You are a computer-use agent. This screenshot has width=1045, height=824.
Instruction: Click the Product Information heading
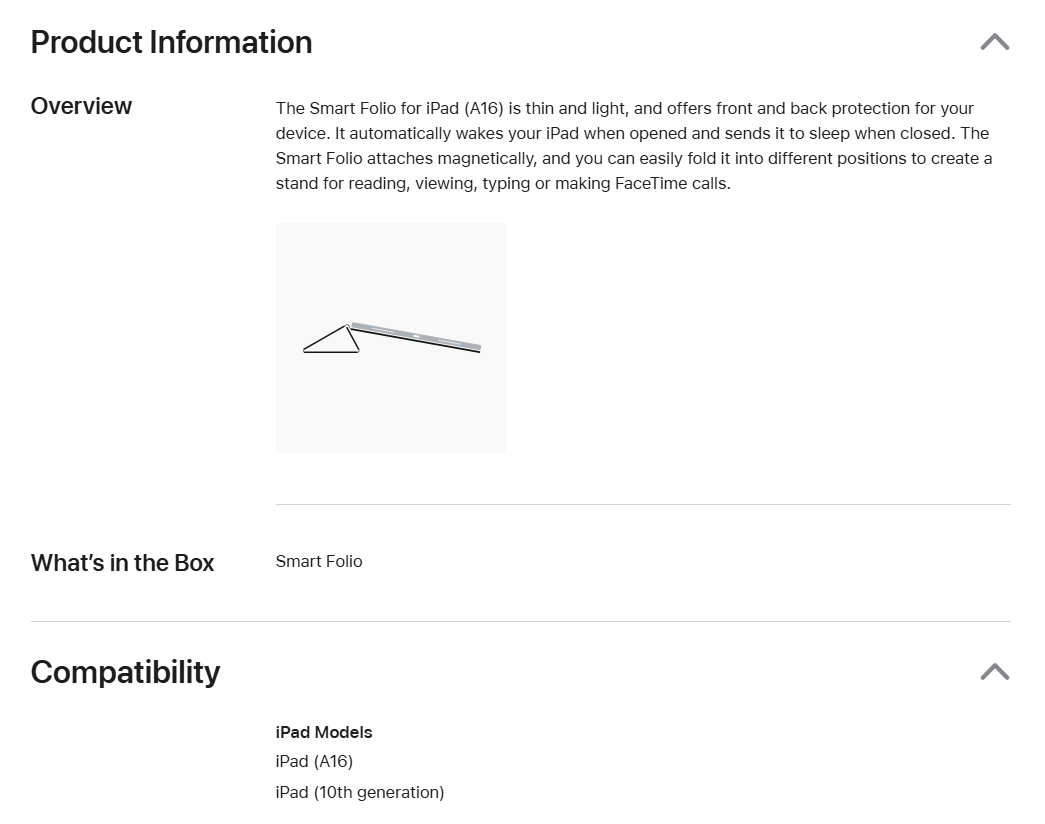[171, 42]
